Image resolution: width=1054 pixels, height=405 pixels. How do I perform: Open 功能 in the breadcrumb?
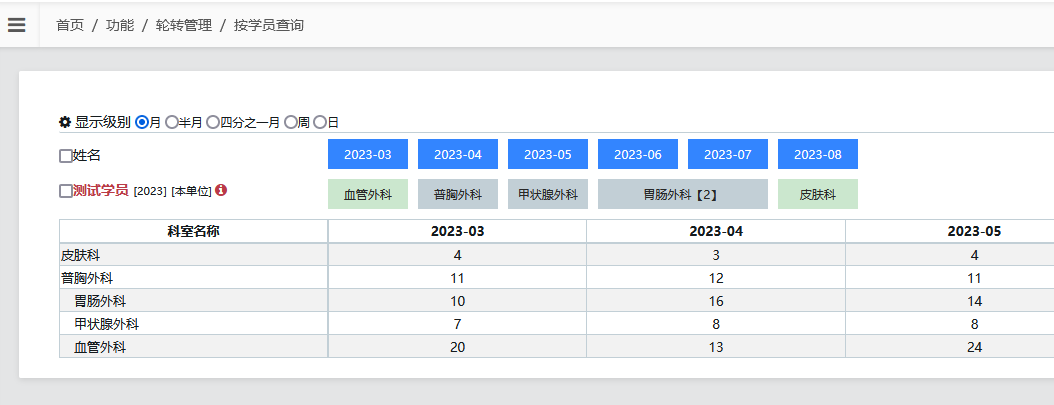coord(120,26)
